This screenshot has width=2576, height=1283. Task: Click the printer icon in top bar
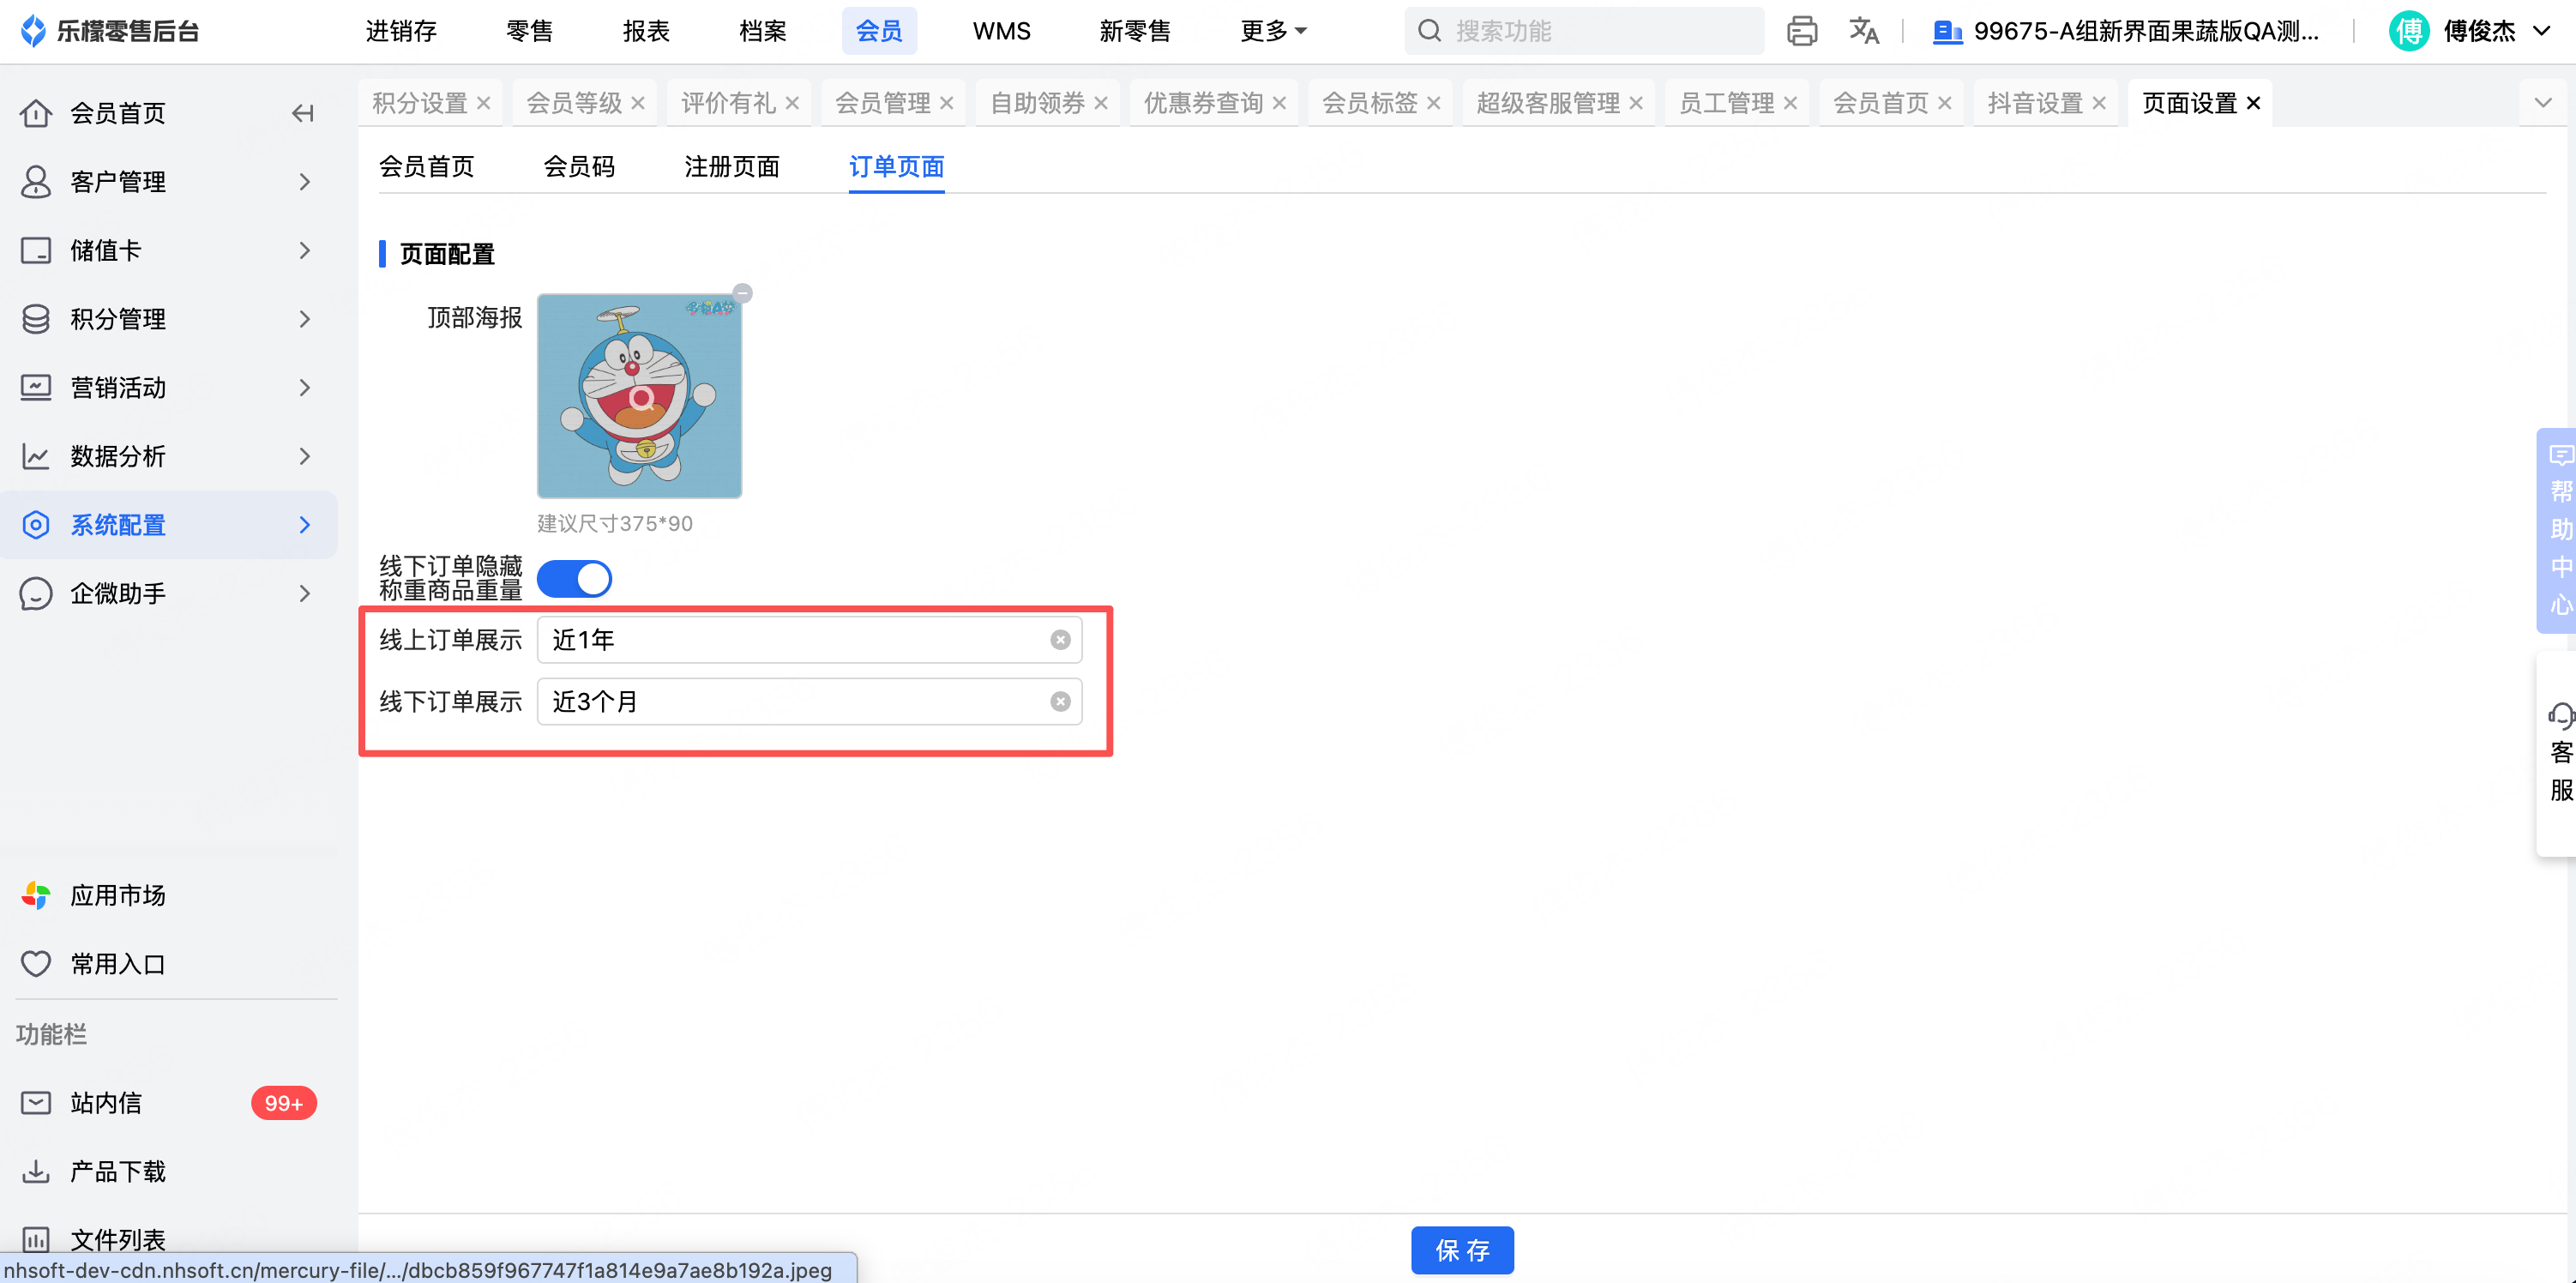1802,31
